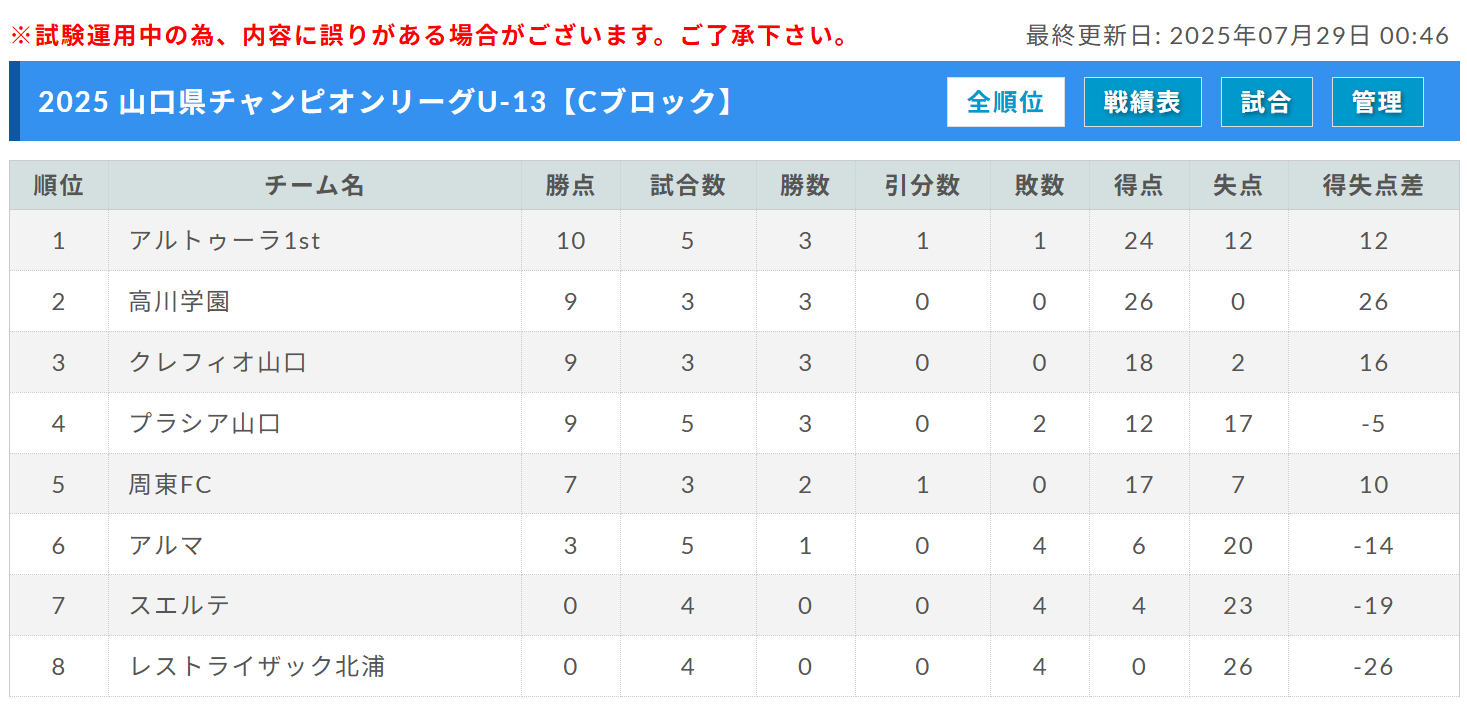Select team クレフィオ山口
Image resolution: width=1467 pixels, height=707 pixels.
(218, 362)
